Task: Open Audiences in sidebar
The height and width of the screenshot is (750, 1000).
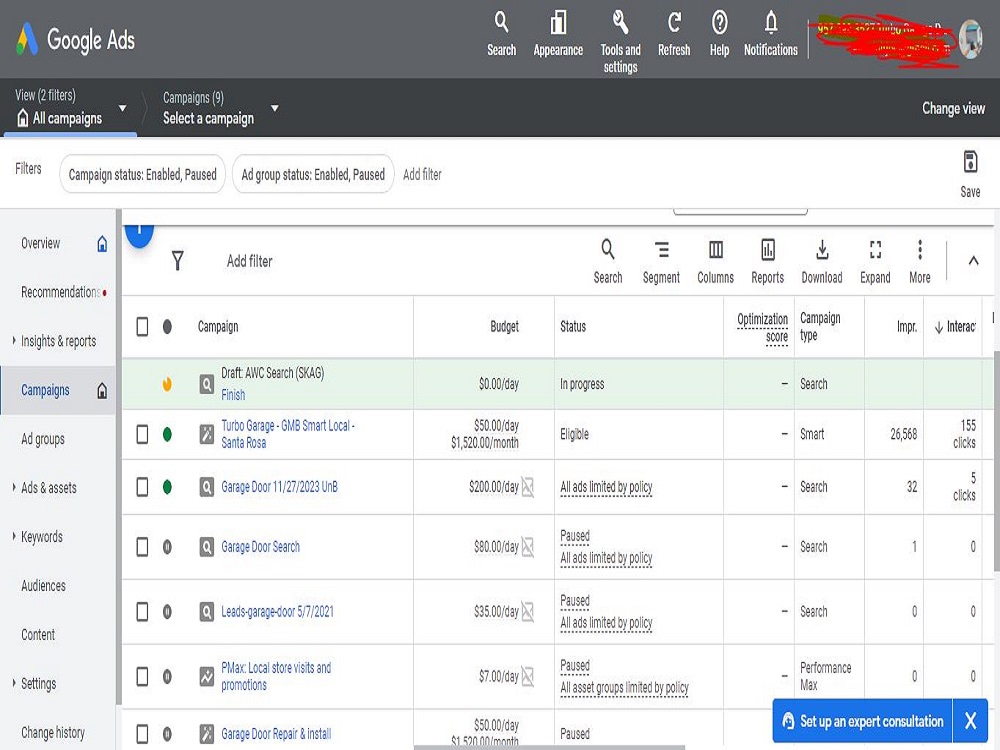Action: (x=43, y=585)
